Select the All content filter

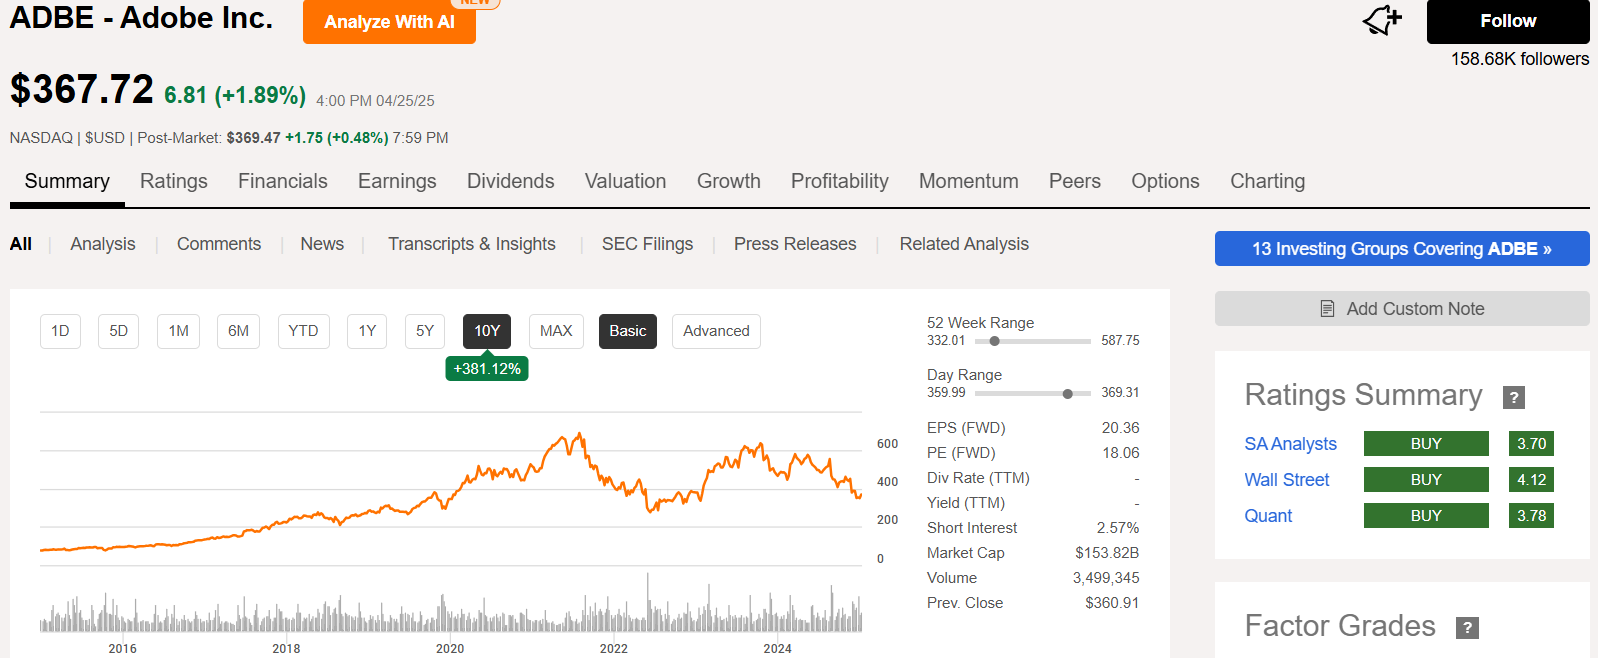(x=21, y=244)
